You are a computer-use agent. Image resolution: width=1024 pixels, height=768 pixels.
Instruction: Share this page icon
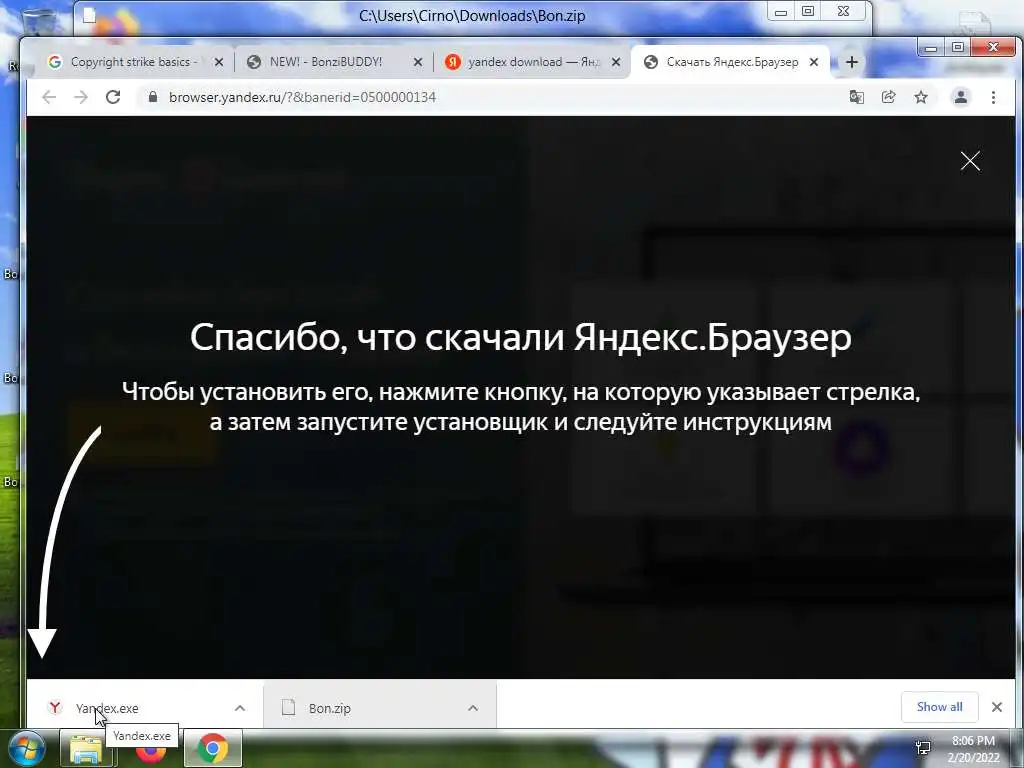[888, 97]
